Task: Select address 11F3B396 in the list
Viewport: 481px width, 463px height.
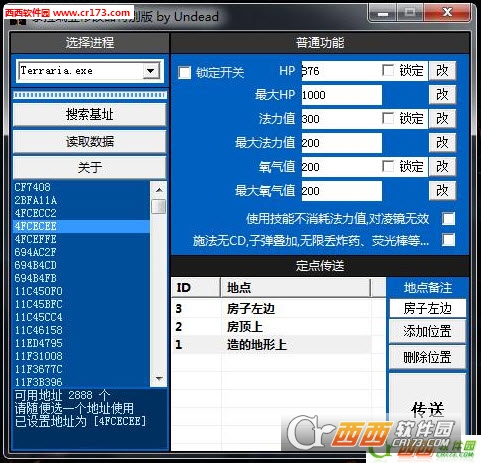Action: pos(81,382)
